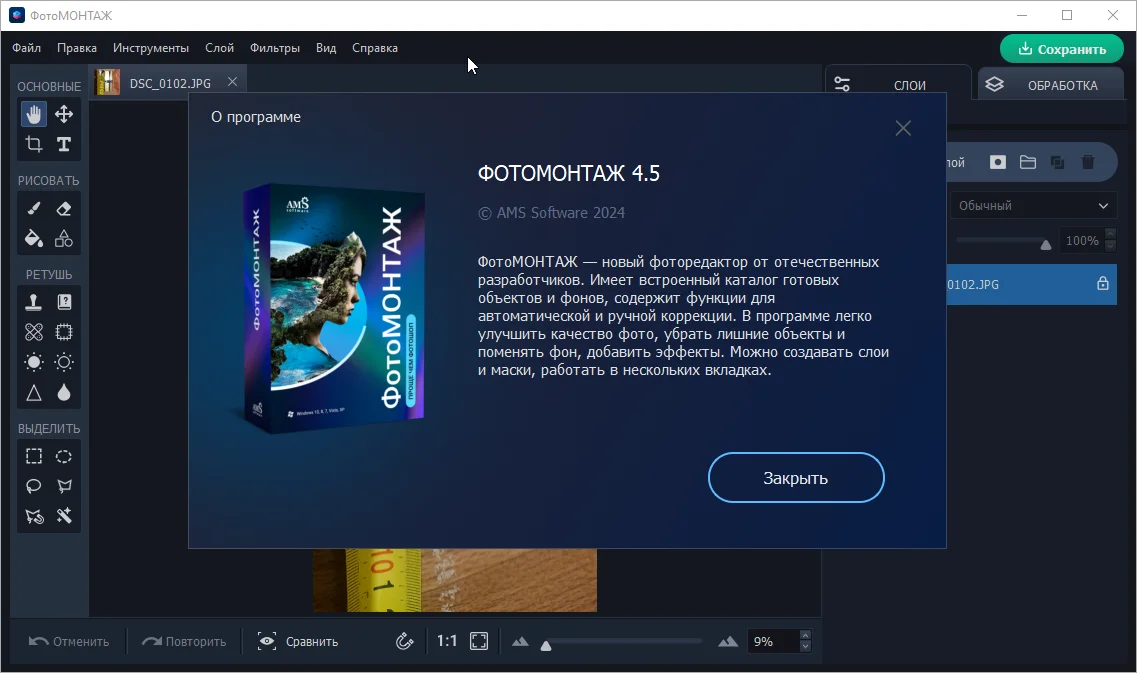Select the Crop tool
This screenshot has width=1137, height=673.
tap(34, 144)
